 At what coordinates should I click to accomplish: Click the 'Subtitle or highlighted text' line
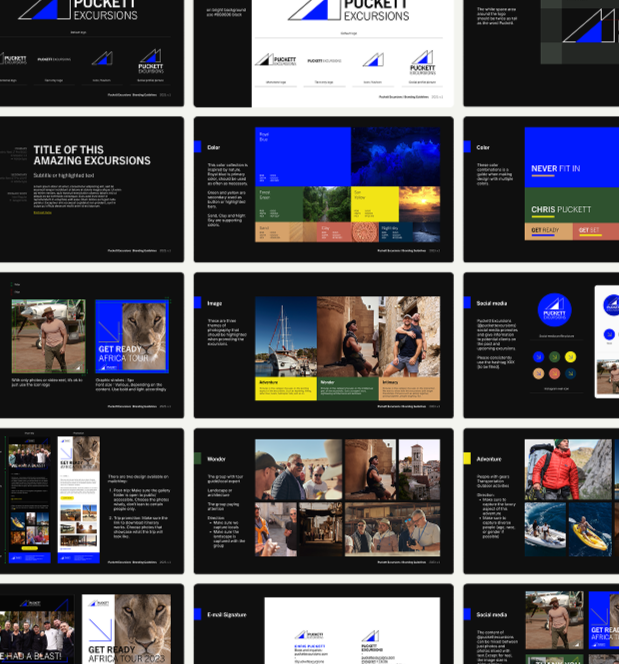point(64,175)
